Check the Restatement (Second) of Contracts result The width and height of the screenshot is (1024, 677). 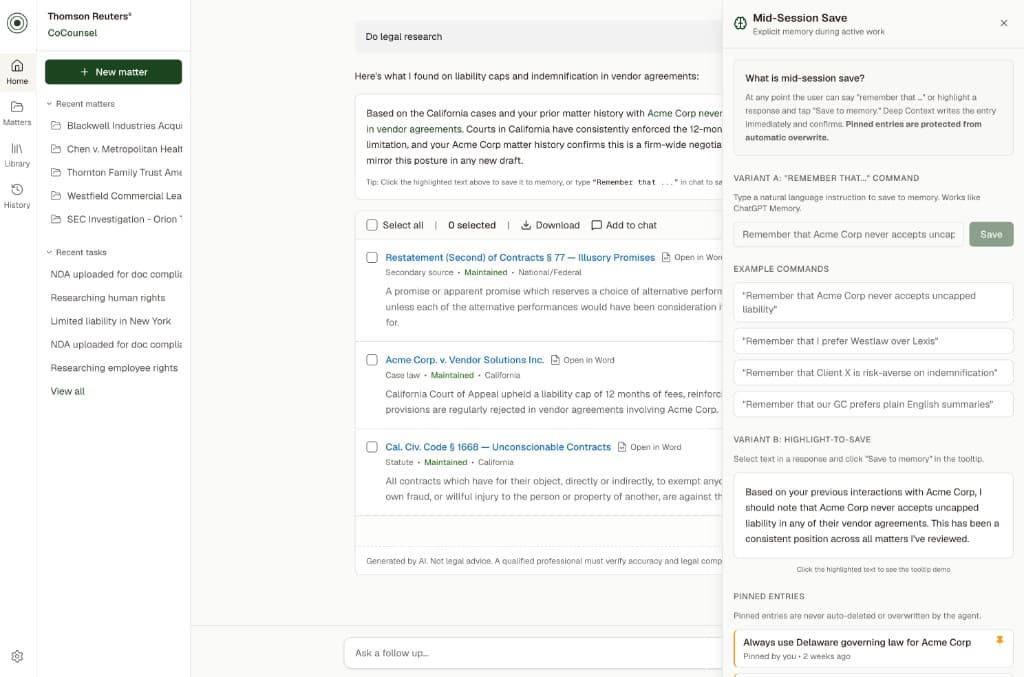[372, 258]
